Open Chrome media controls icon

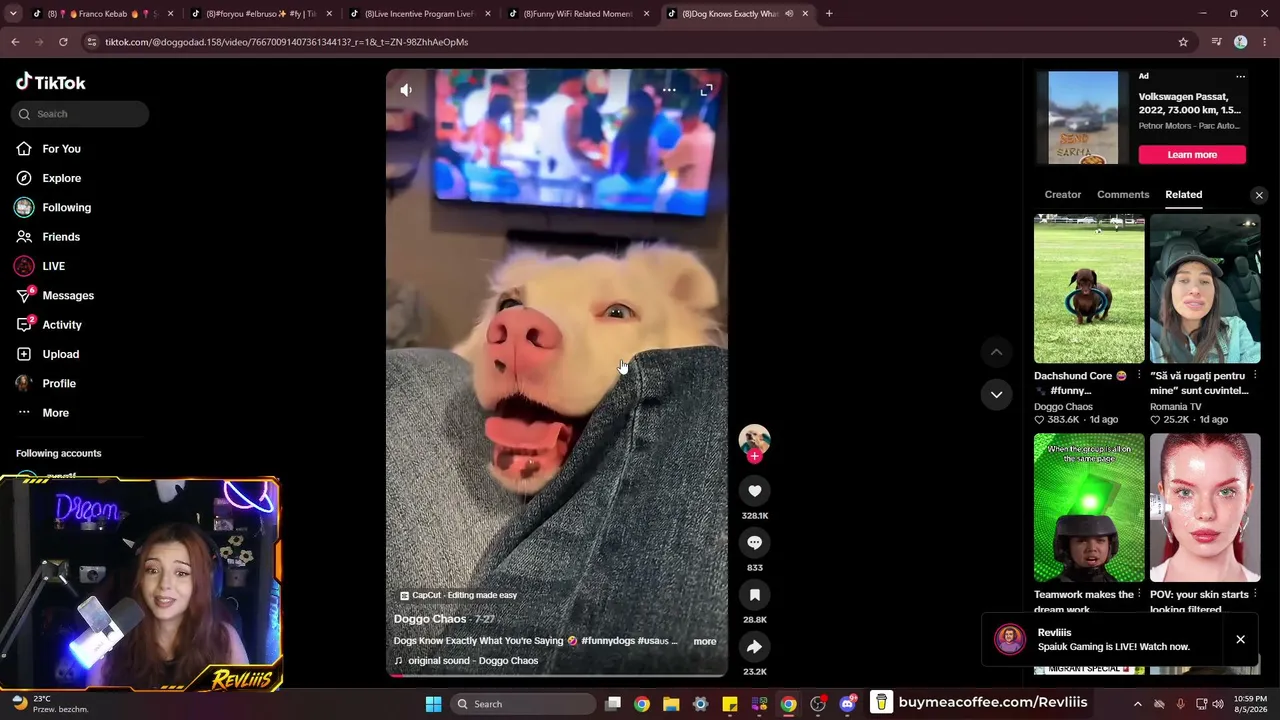1216,42
